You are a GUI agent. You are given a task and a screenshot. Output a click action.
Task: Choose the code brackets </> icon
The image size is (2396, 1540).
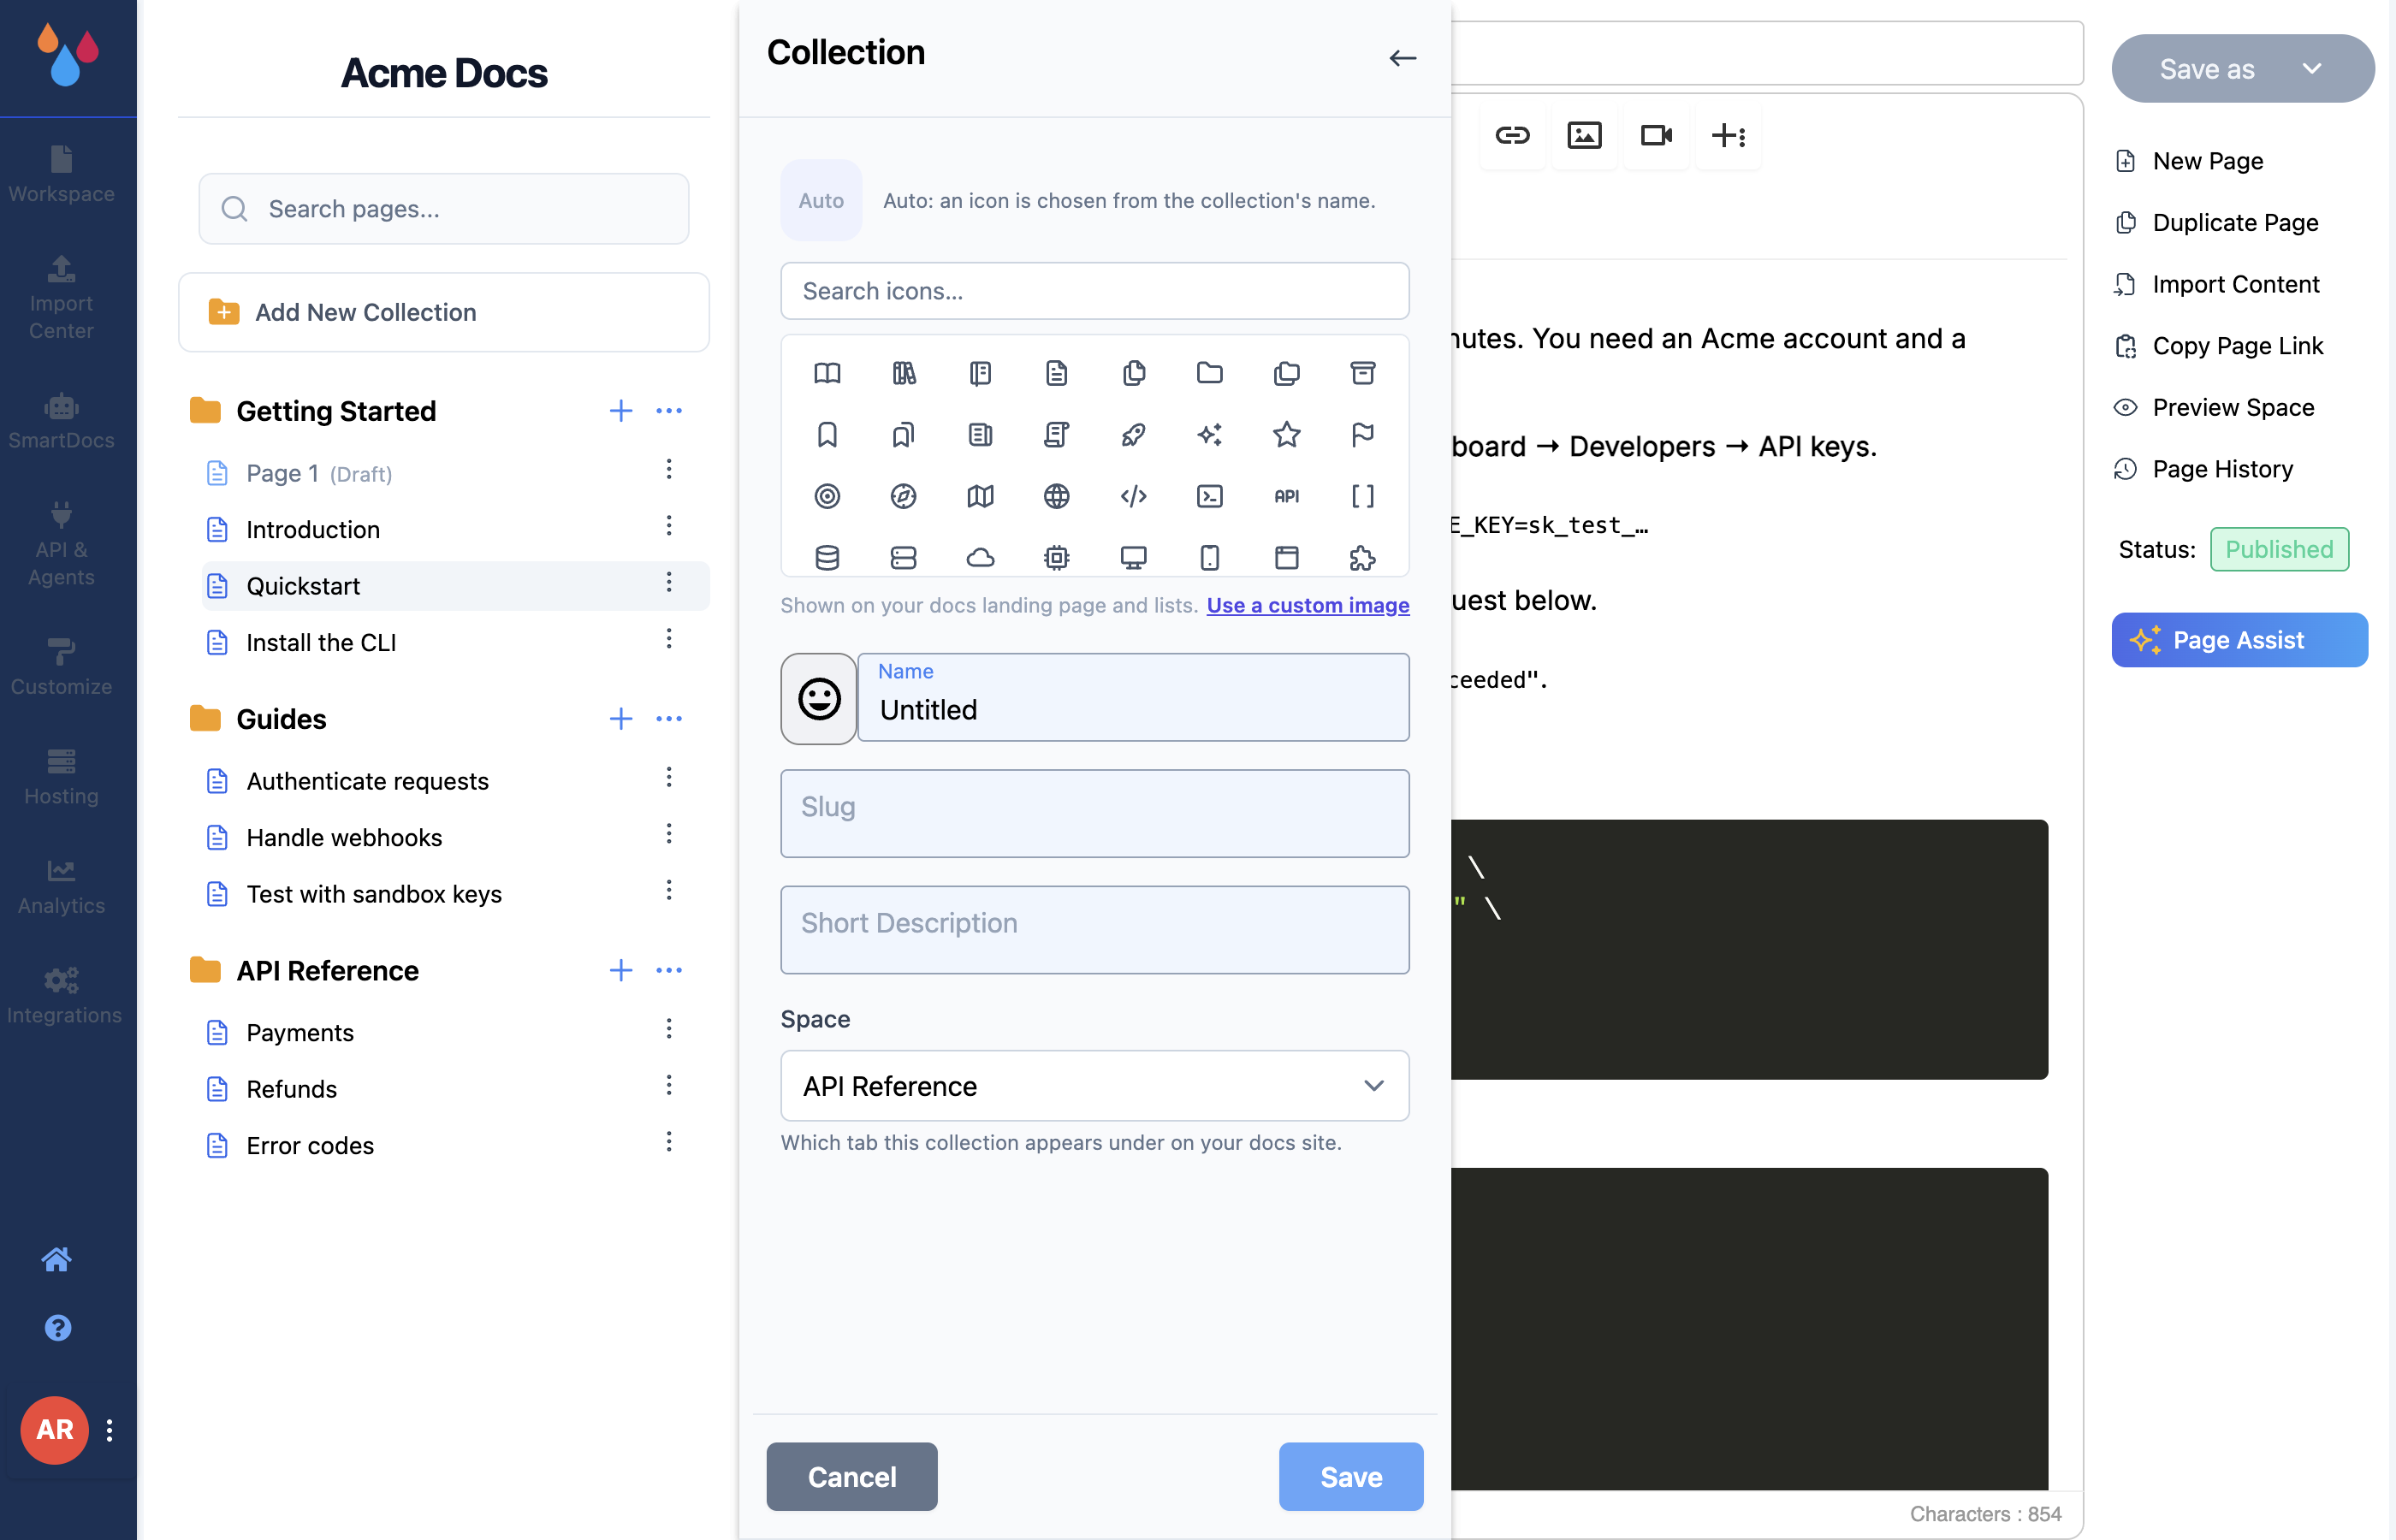[1133, 496]
